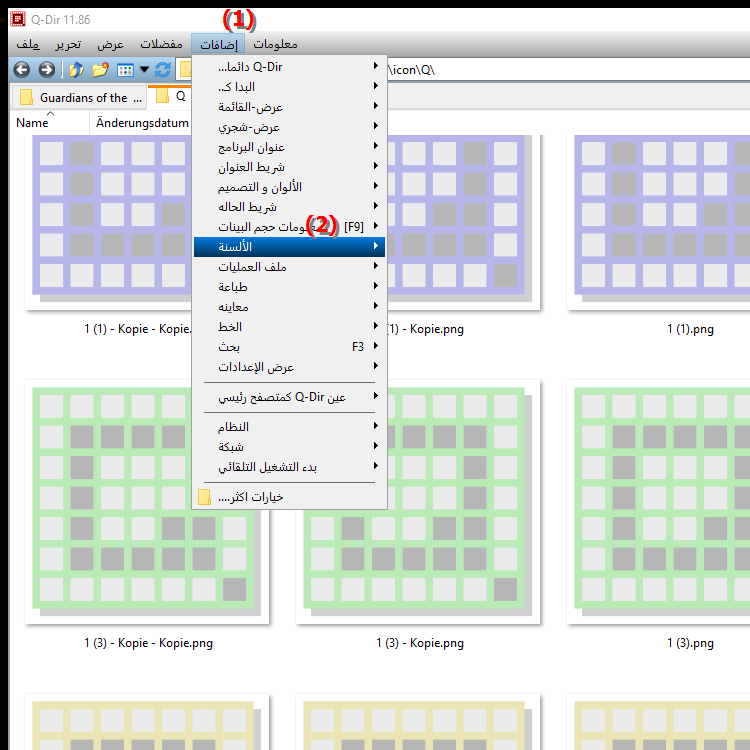
Task: Click the up one folder level icon
Action: click(77, 70)
